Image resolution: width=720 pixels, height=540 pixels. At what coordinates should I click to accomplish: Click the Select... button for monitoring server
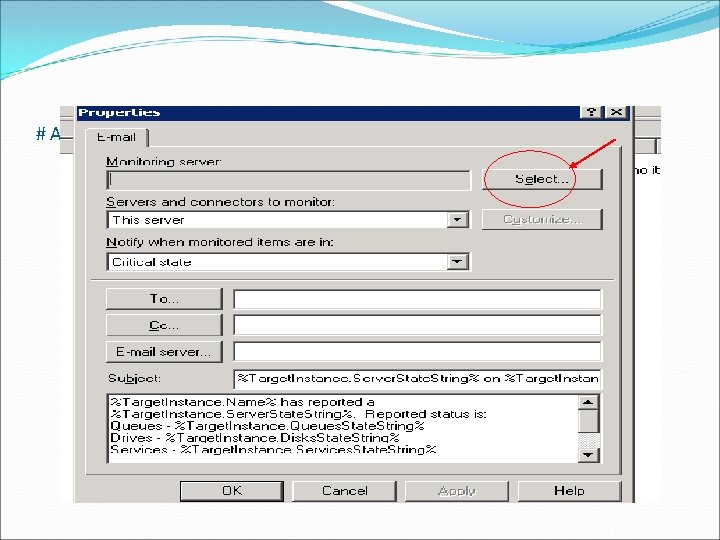(x=542, y=179)
